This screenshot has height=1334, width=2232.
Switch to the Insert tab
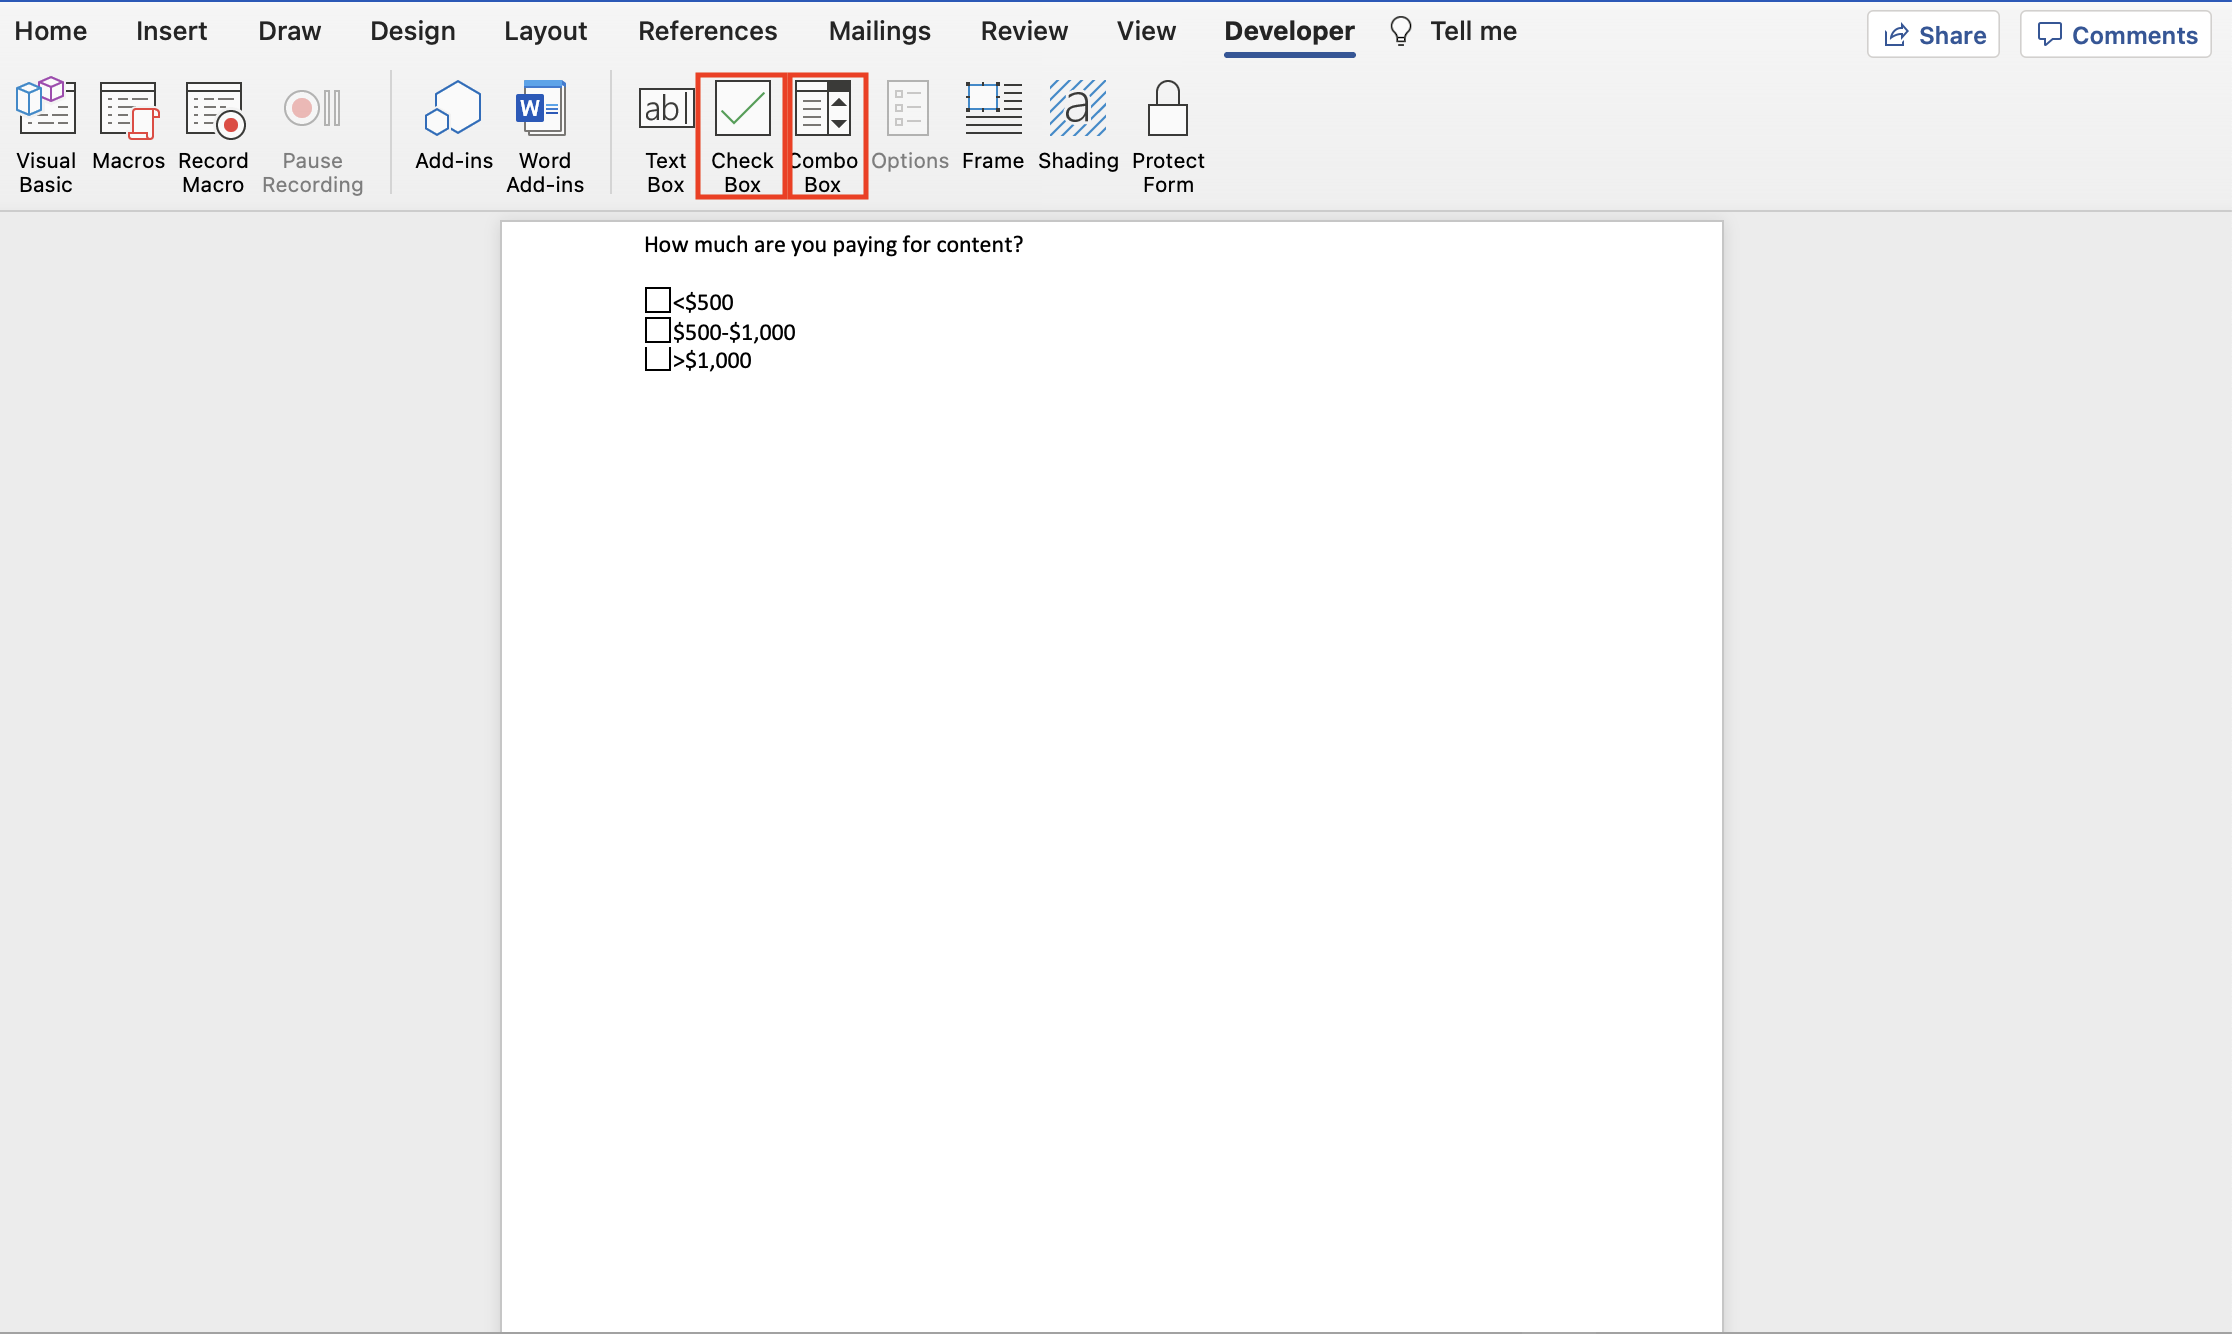click(172, 31)
